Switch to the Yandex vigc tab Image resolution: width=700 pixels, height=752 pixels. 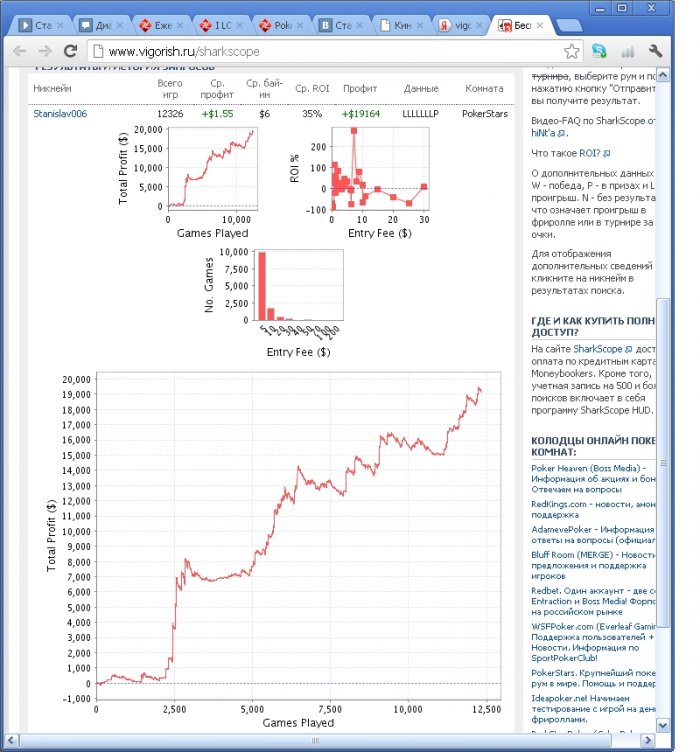tap(456, 25)
